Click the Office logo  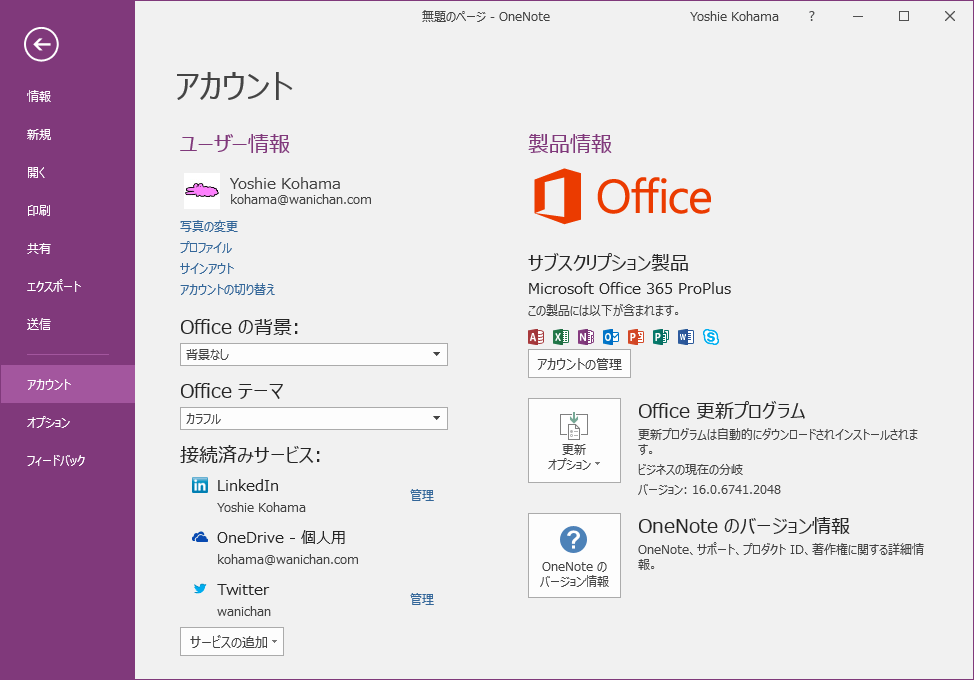622,196
